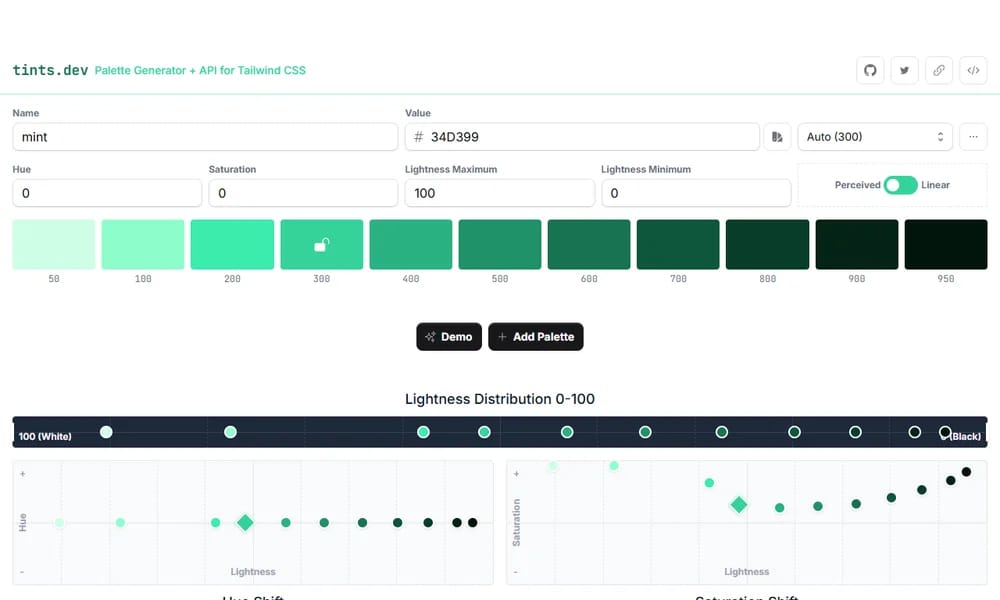
Task: Focus the Lightness Maximum field
Action: click(500, 193)
